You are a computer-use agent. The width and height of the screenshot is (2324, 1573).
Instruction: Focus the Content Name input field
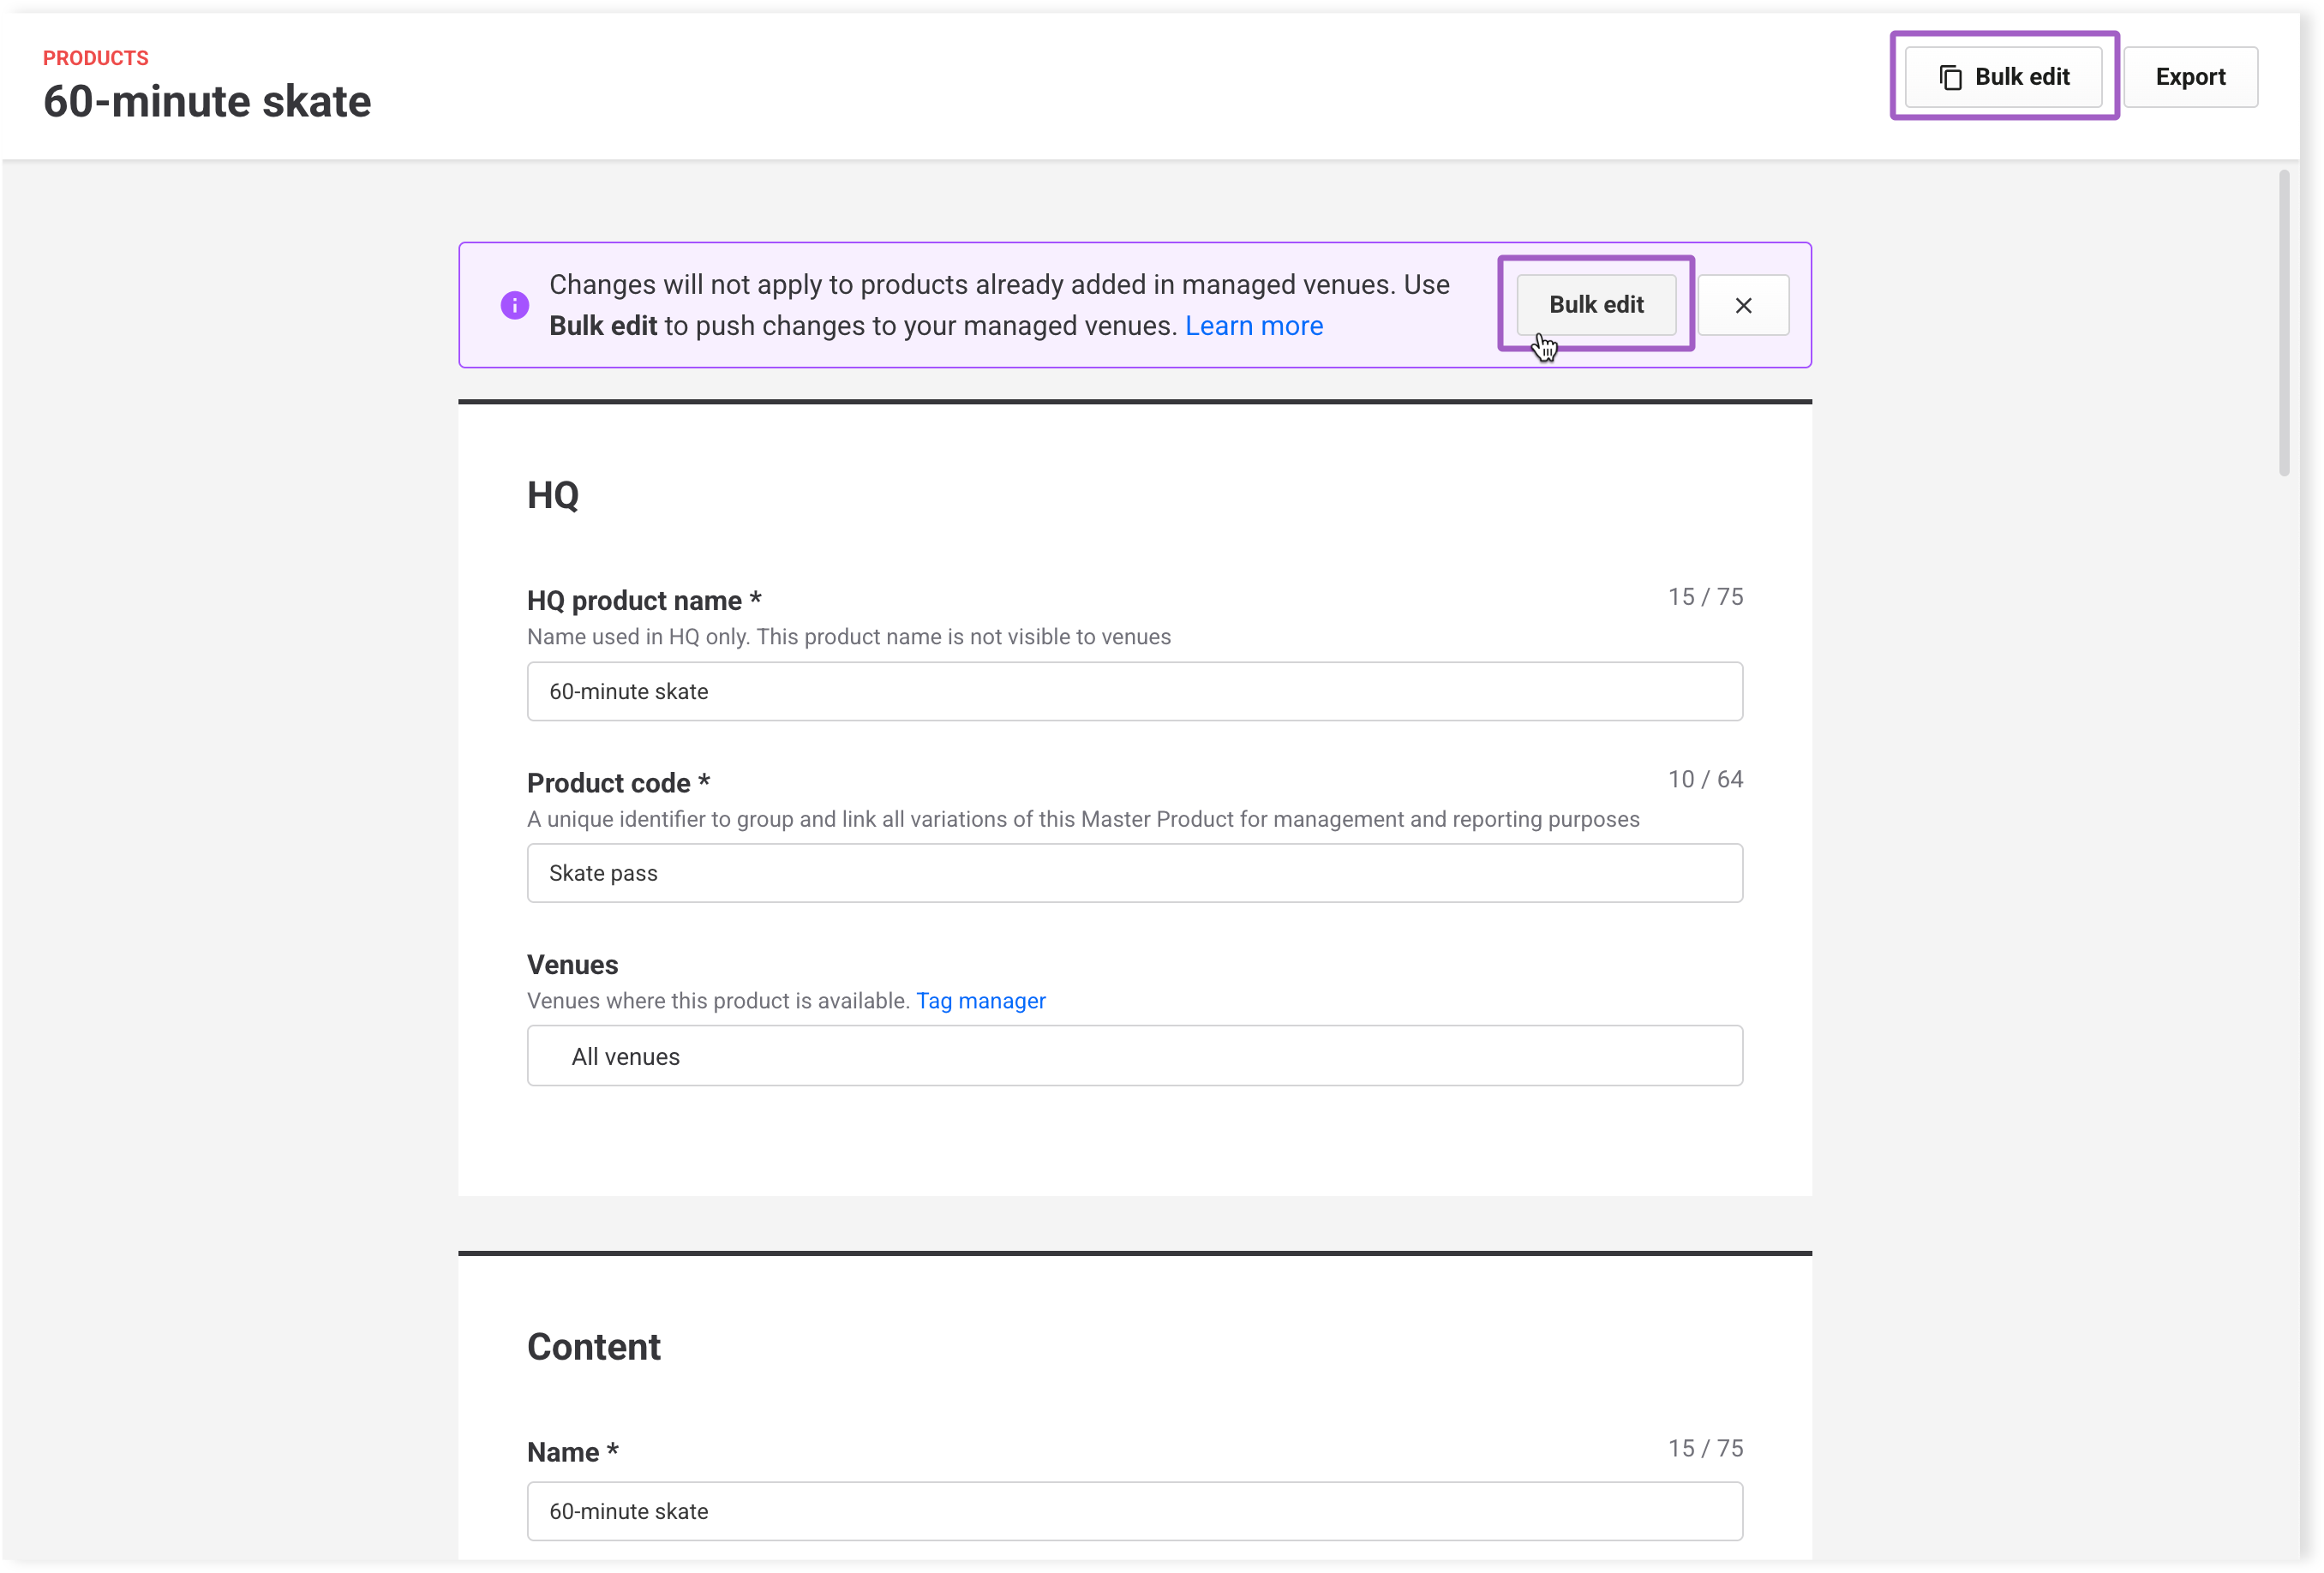[1134, 1511]
